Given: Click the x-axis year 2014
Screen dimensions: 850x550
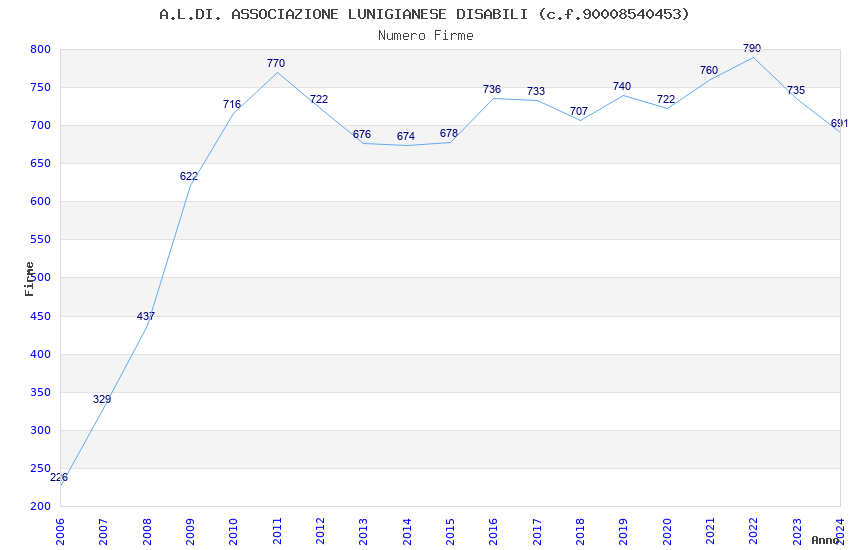Looking at the screenshot, I should 407,531.
